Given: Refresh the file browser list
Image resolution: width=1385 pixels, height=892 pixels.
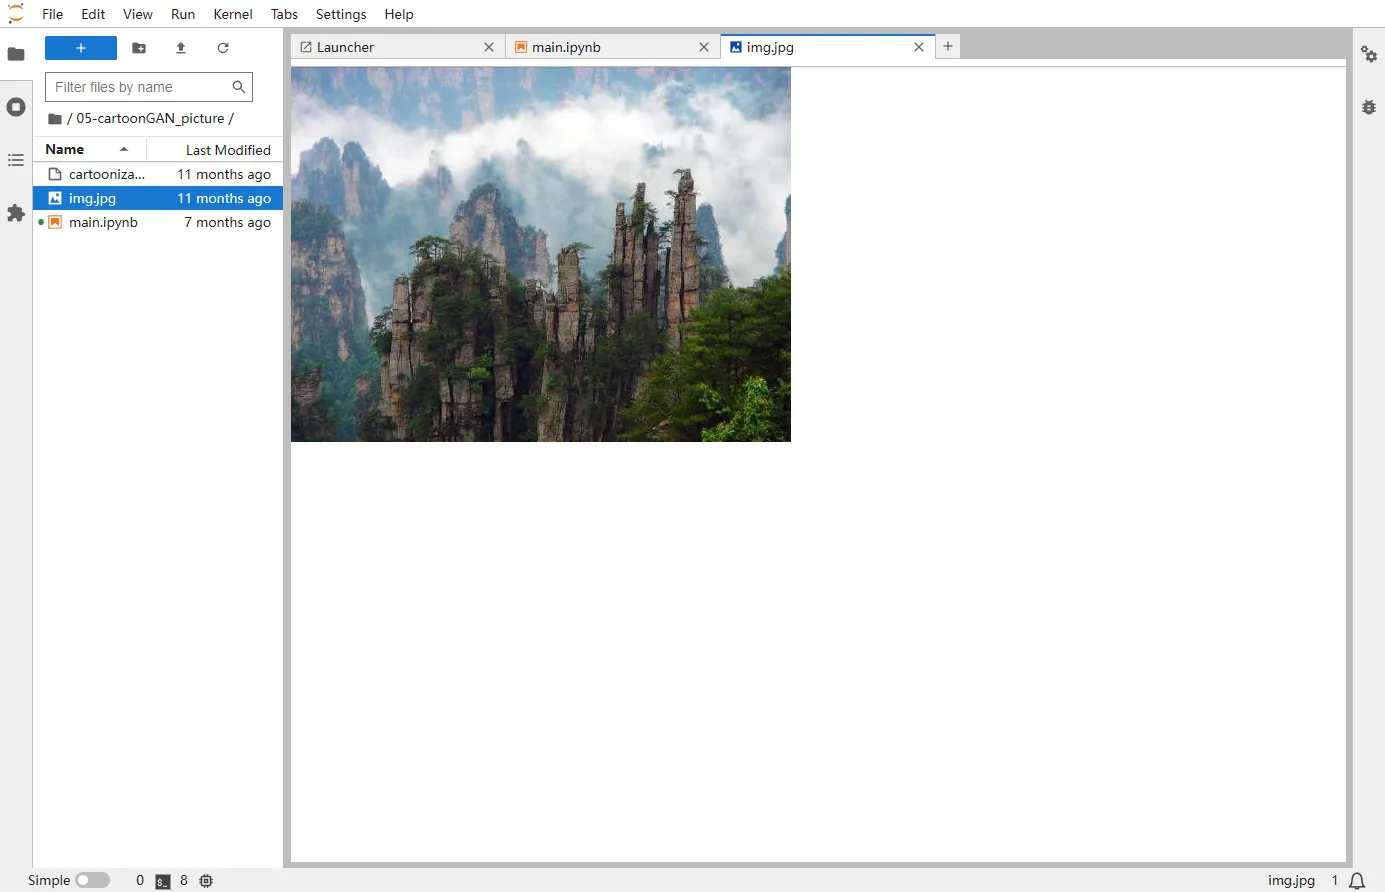Looking at the screenshot, I should pos(223,48).
